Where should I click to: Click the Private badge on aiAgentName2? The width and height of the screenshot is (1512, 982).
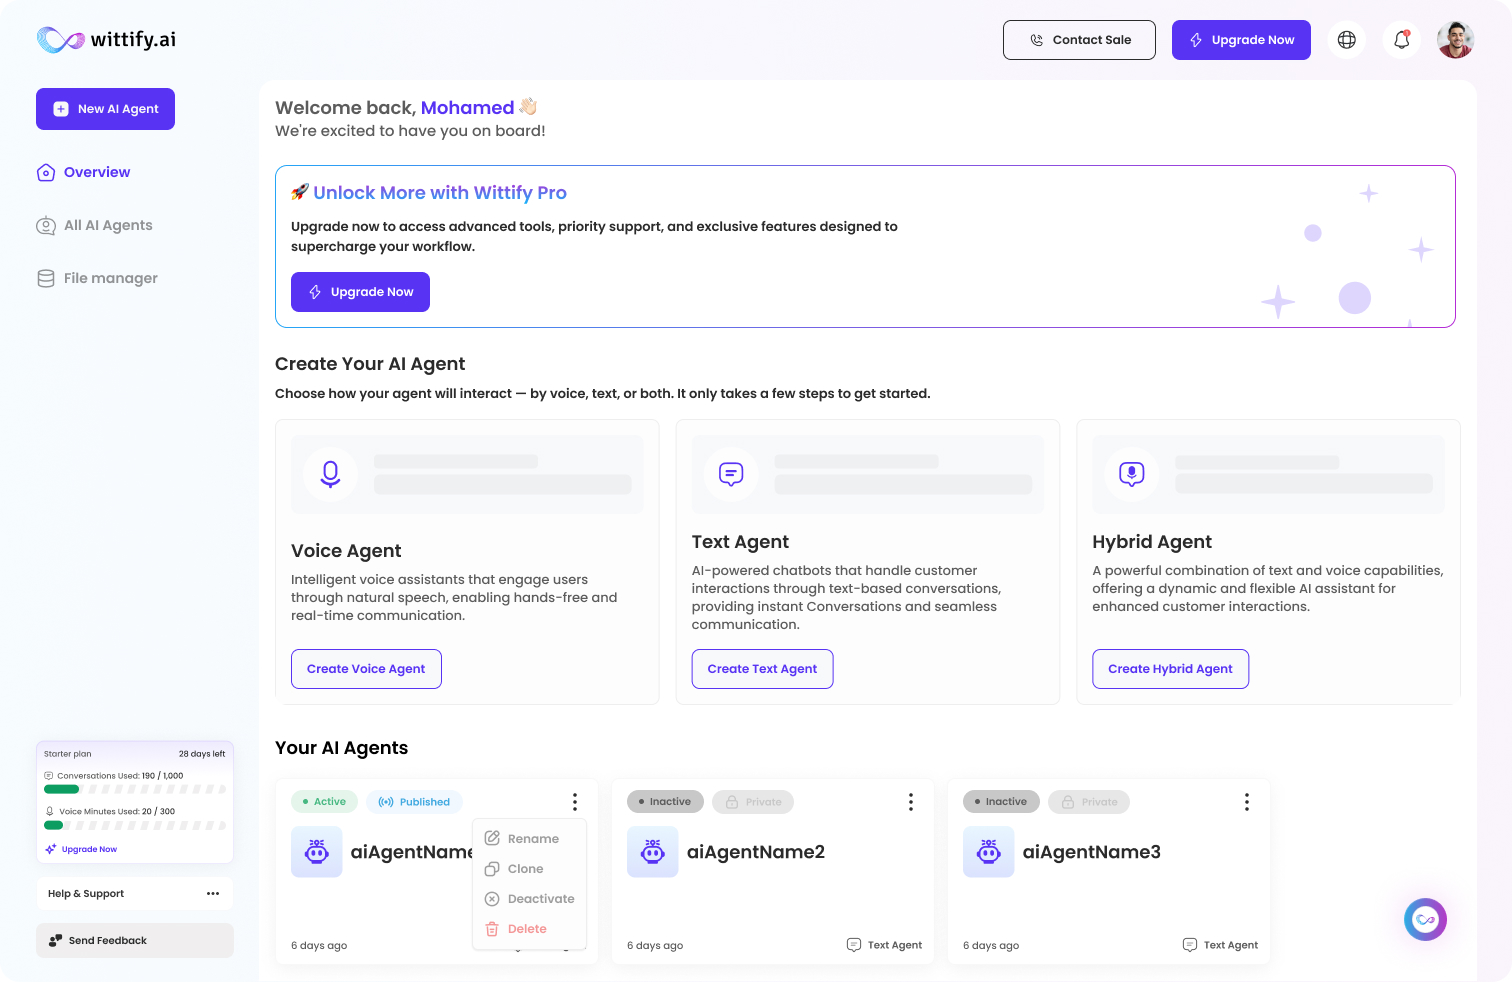coord(753,802)
